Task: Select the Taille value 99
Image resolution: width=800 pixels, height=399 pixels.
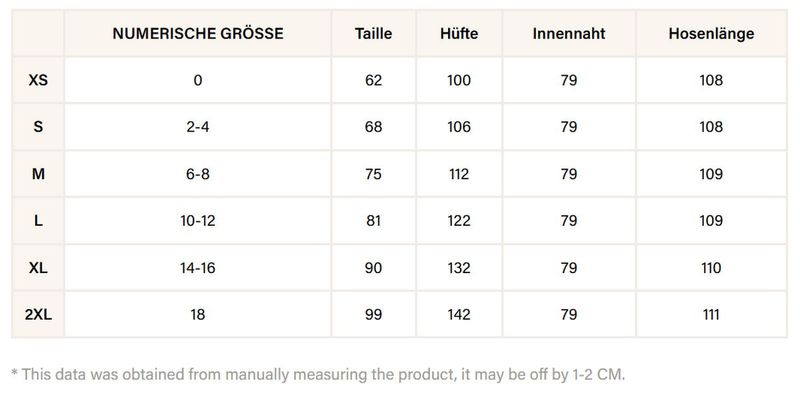Action: [373, 315]
